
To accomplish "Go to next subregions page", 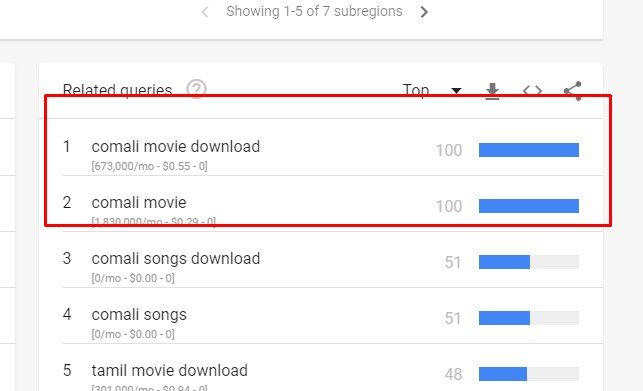I will [424, 12].
